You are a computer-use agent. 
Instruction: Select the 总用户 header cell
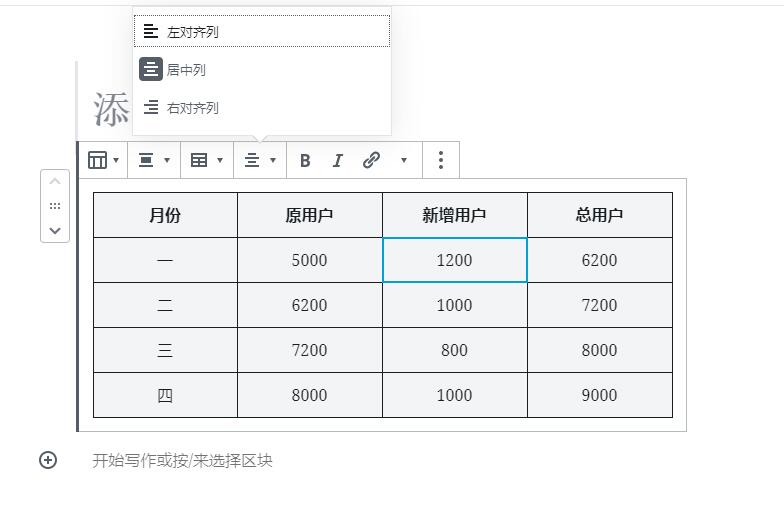[600, 215]
